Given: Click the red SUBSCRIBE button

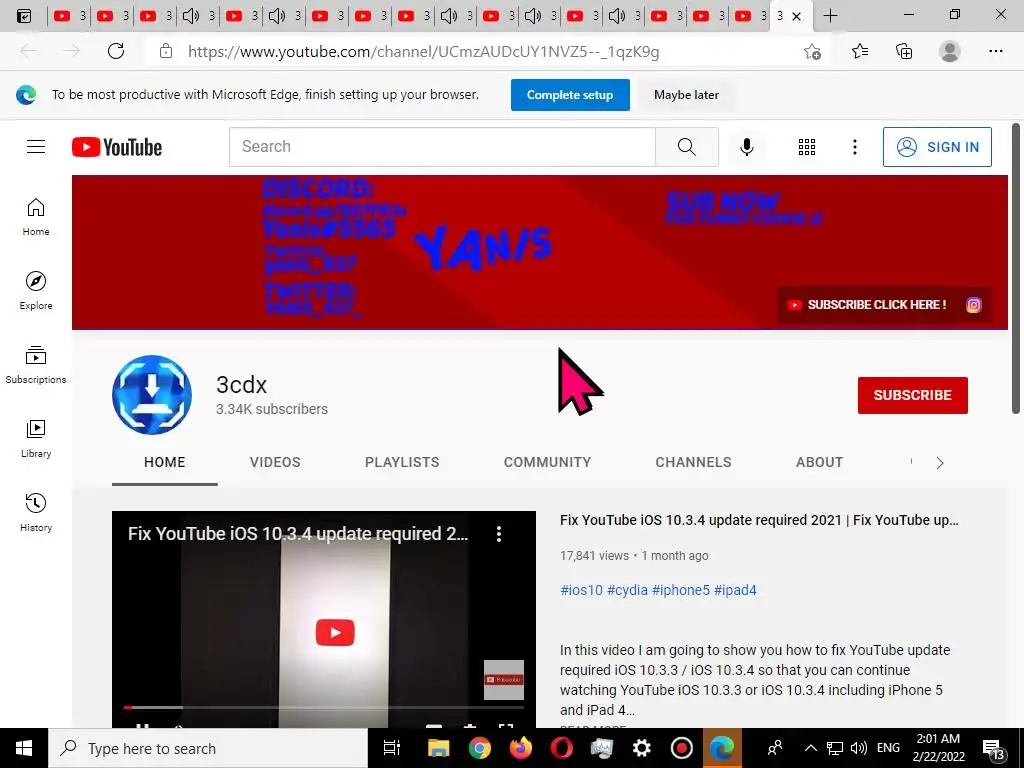Looking at the screenshot, I should pos(912,395).
